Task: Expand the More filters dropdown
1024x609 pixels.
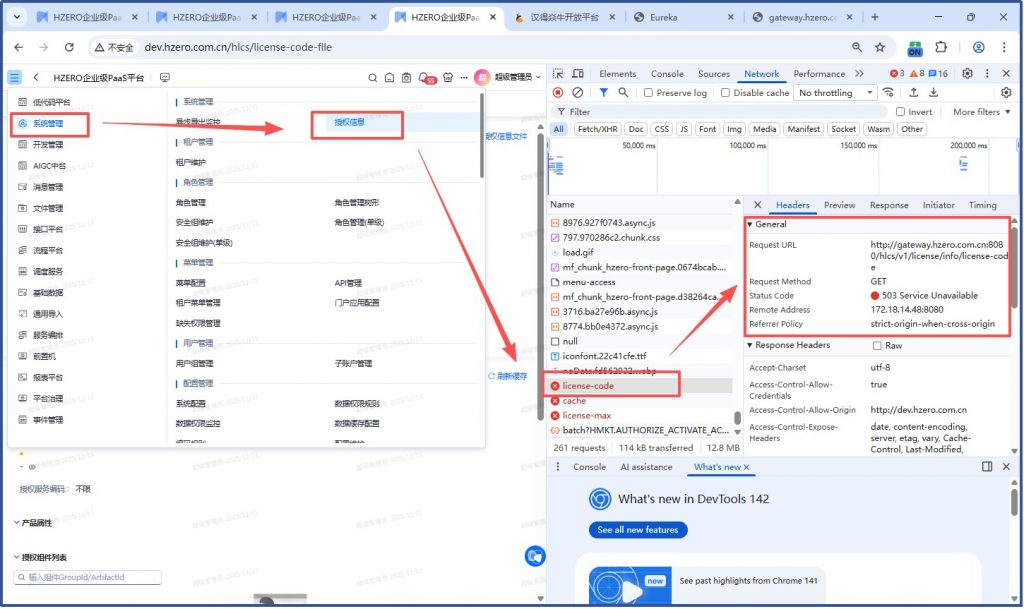Action: [981, 112]
